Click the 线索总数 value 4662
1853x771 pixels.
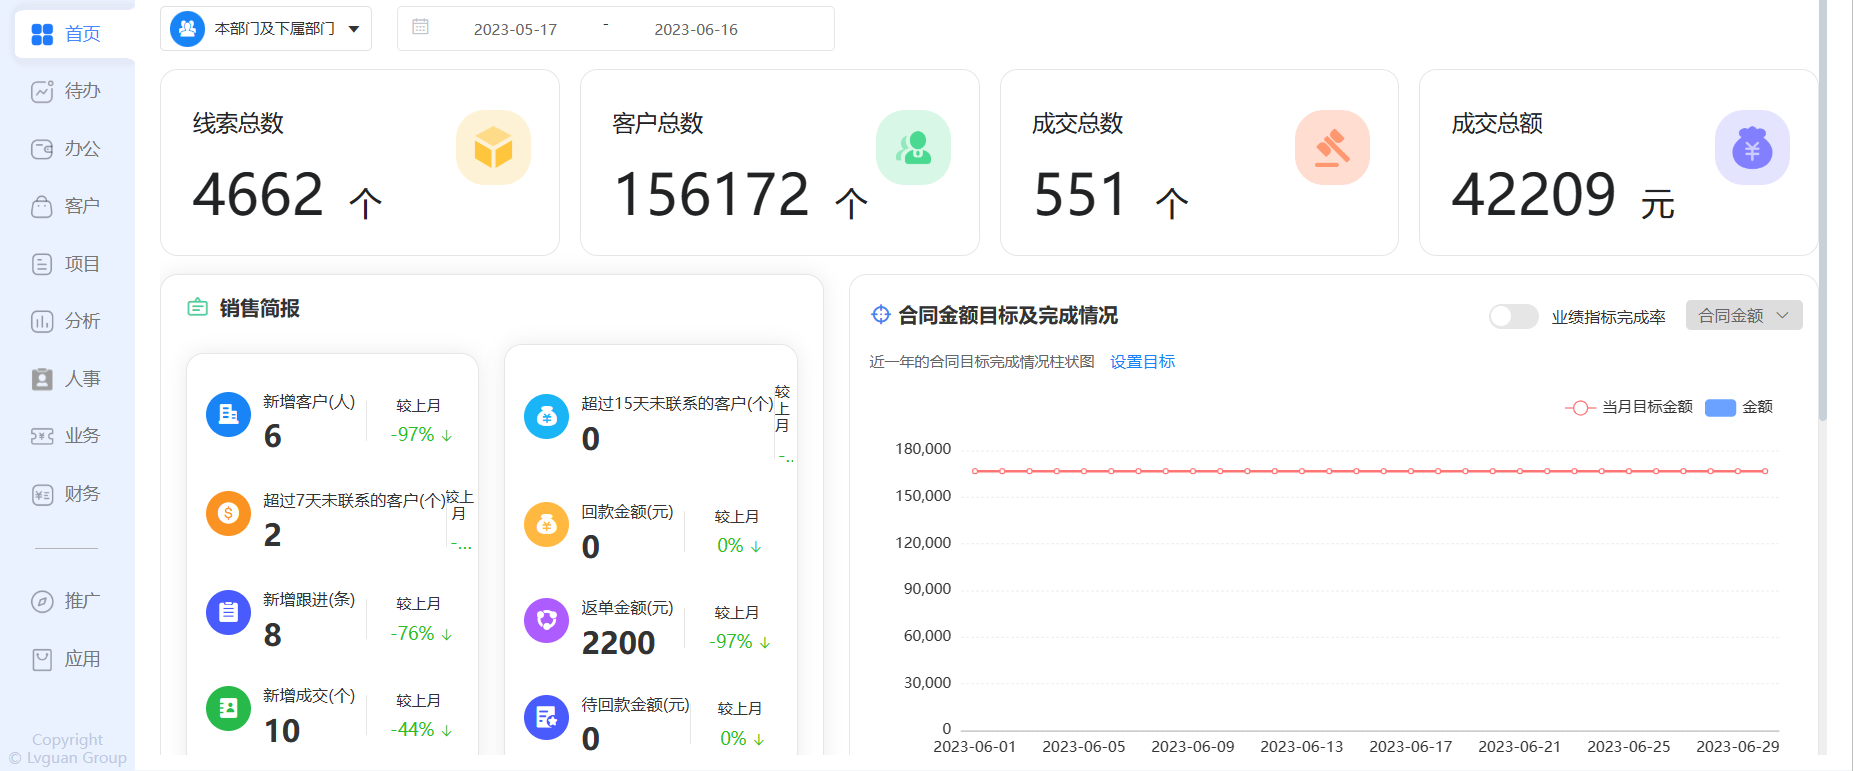[258, 194]
